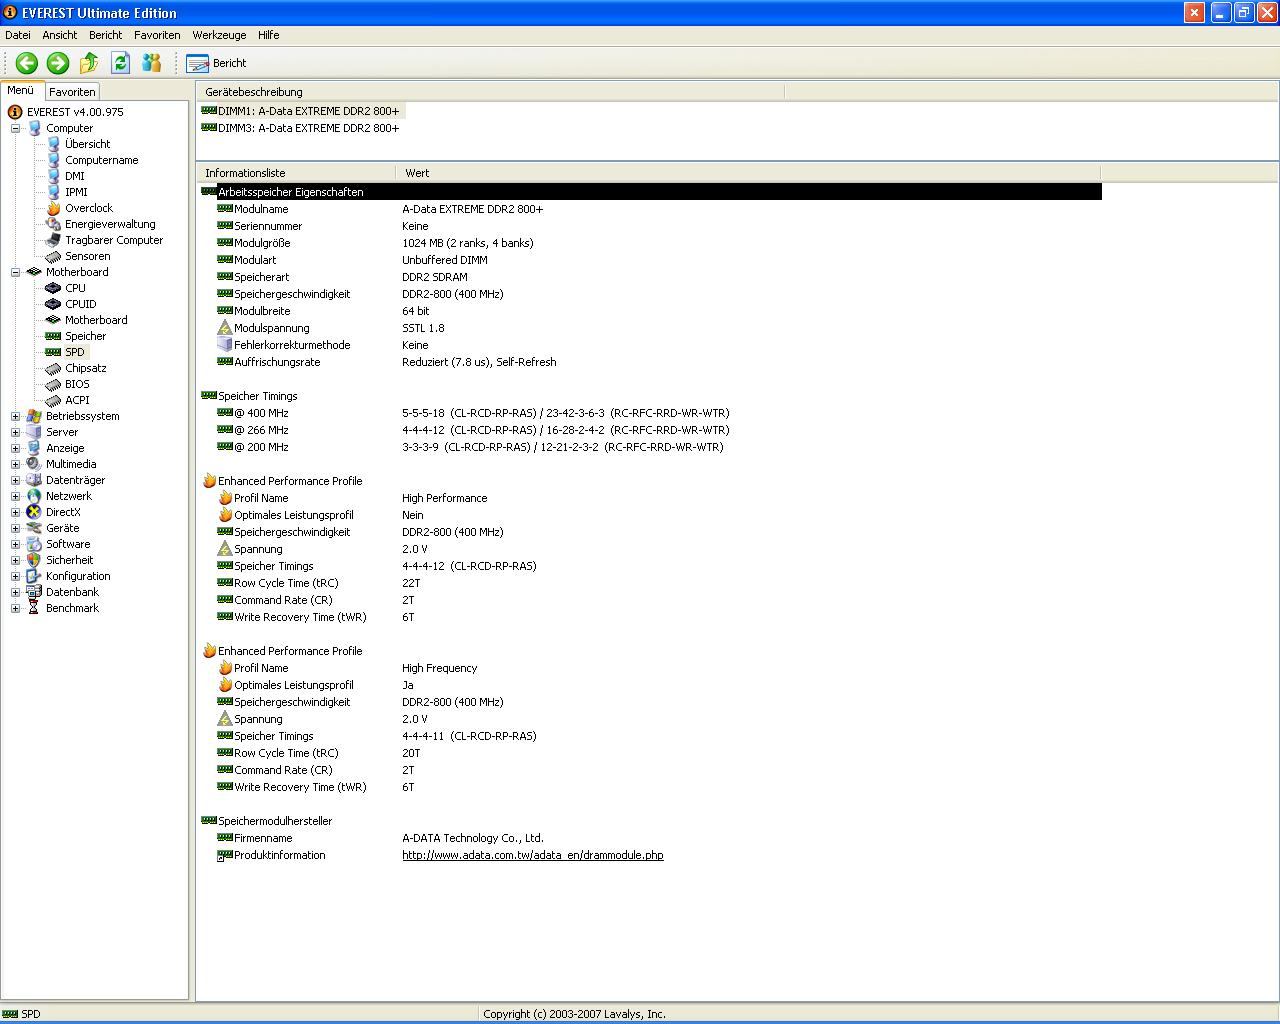Image resolution: width=1280 pixels, height=1024 pixels.
Task: Click the users toolbar icon
Action: (151, 63)
